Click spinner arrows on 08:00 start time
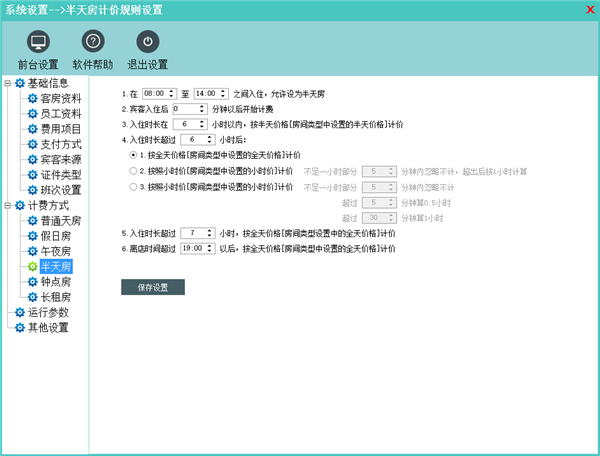Image resolution: width=600 pixels, height=456 pixels. tap(172, 93)
